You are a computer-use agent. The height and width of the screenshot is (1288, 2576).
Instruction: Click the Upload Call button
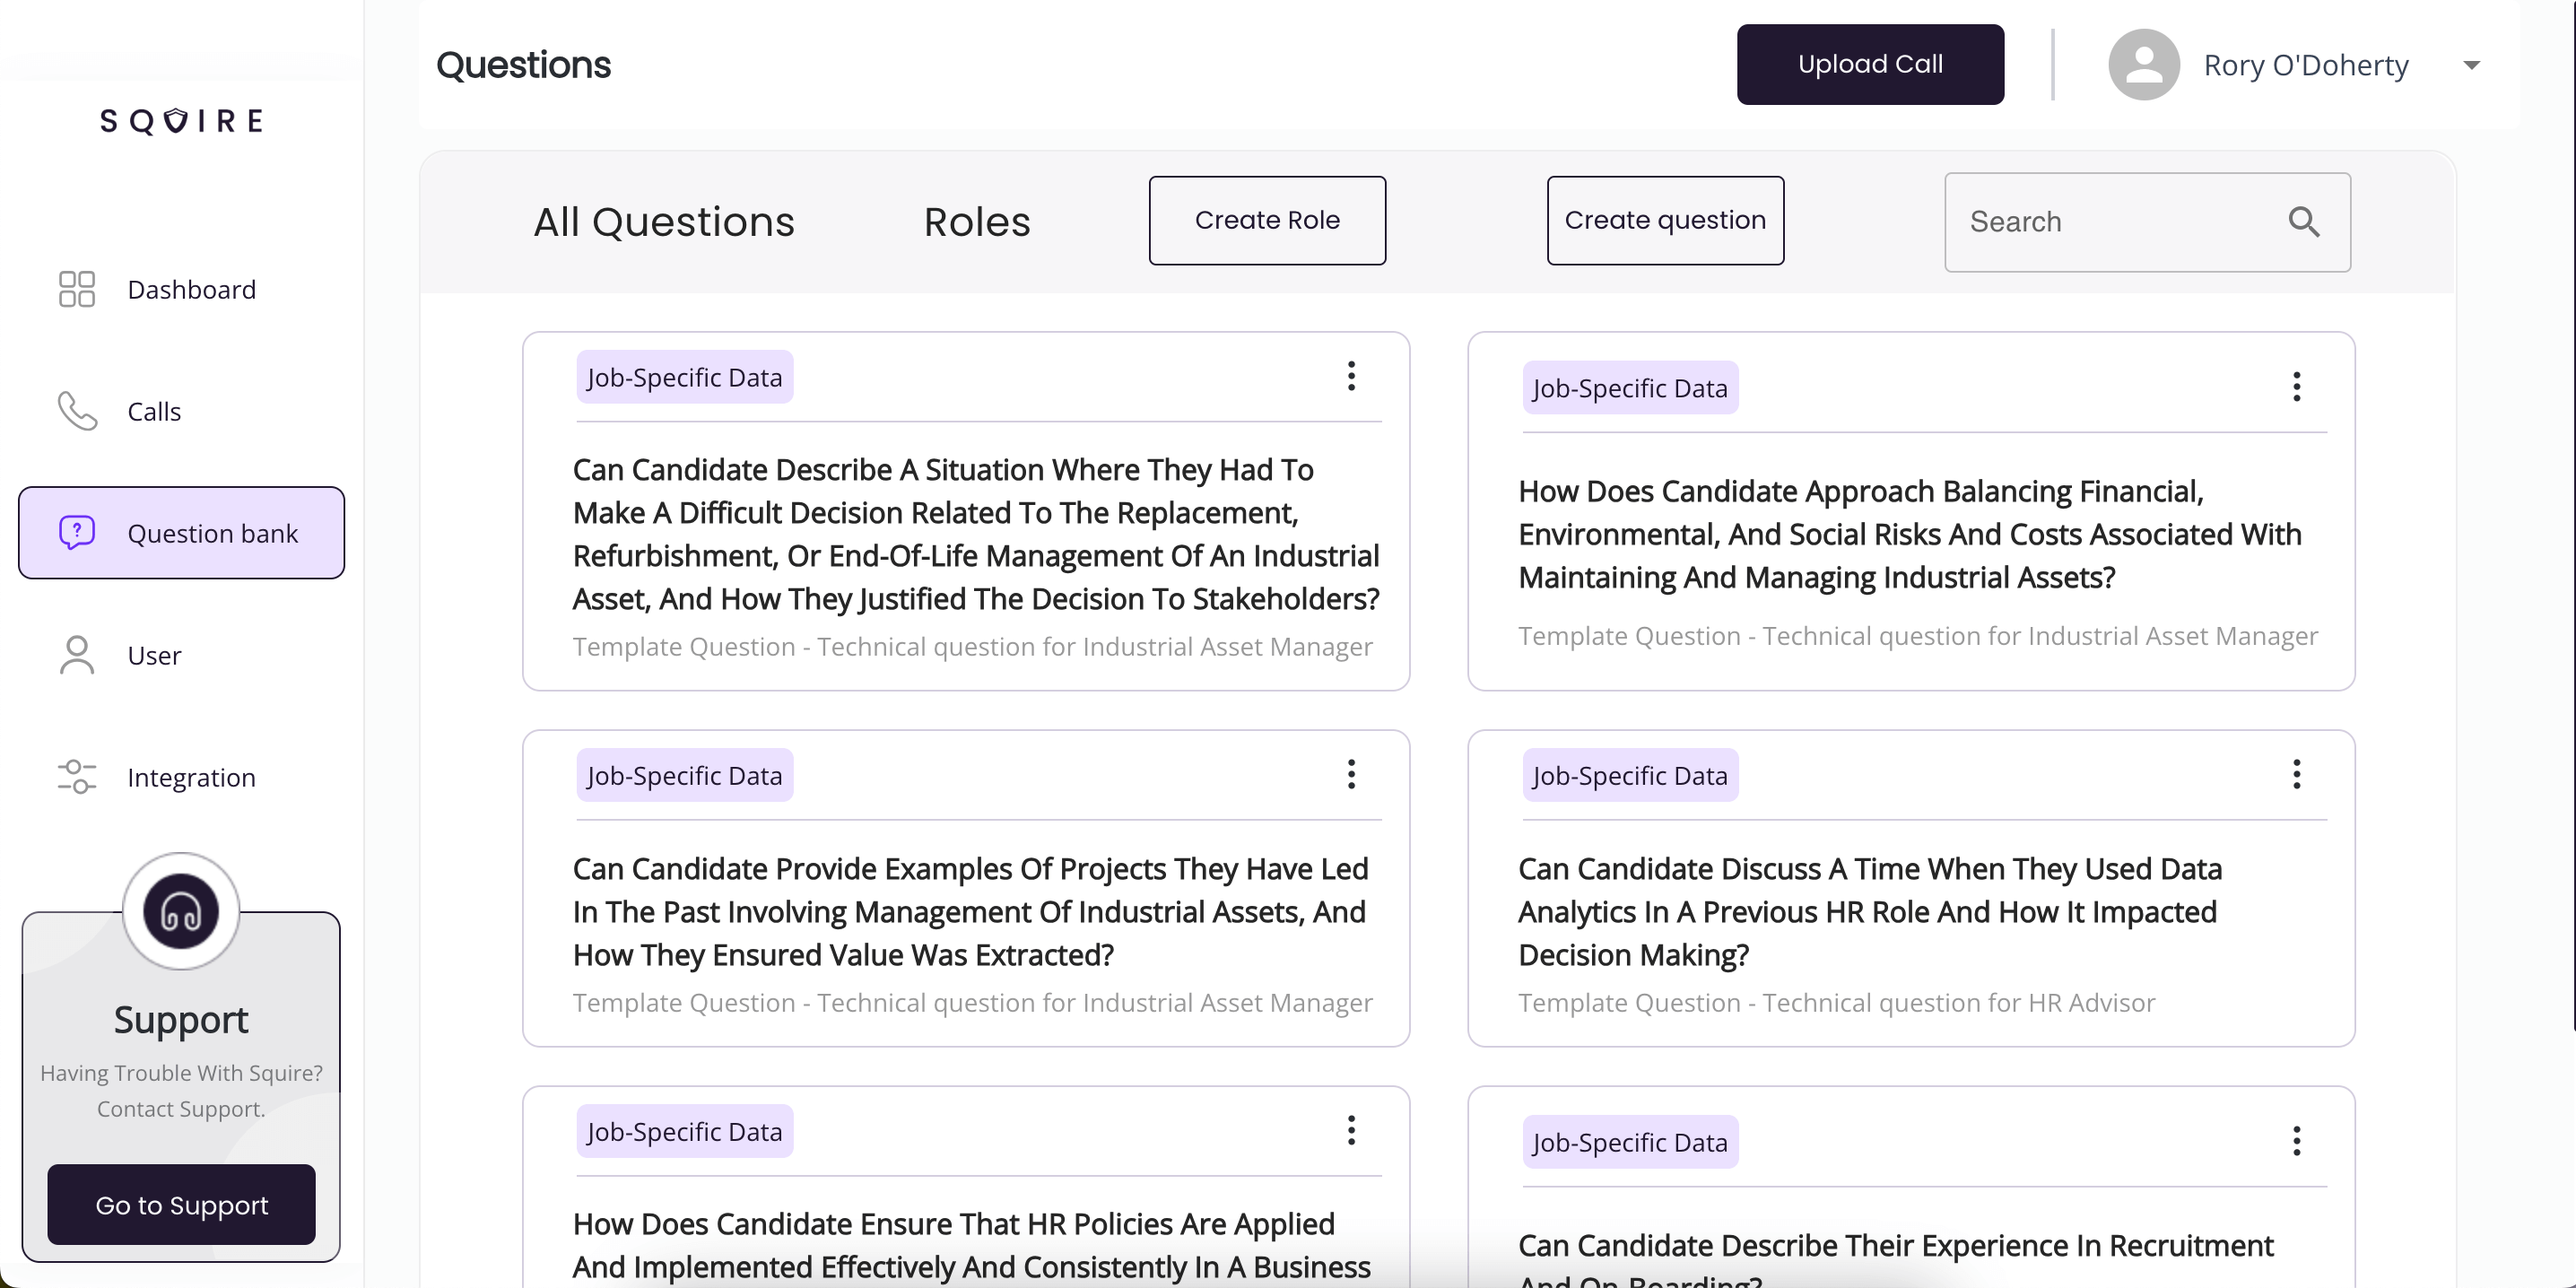point(1869,65)
